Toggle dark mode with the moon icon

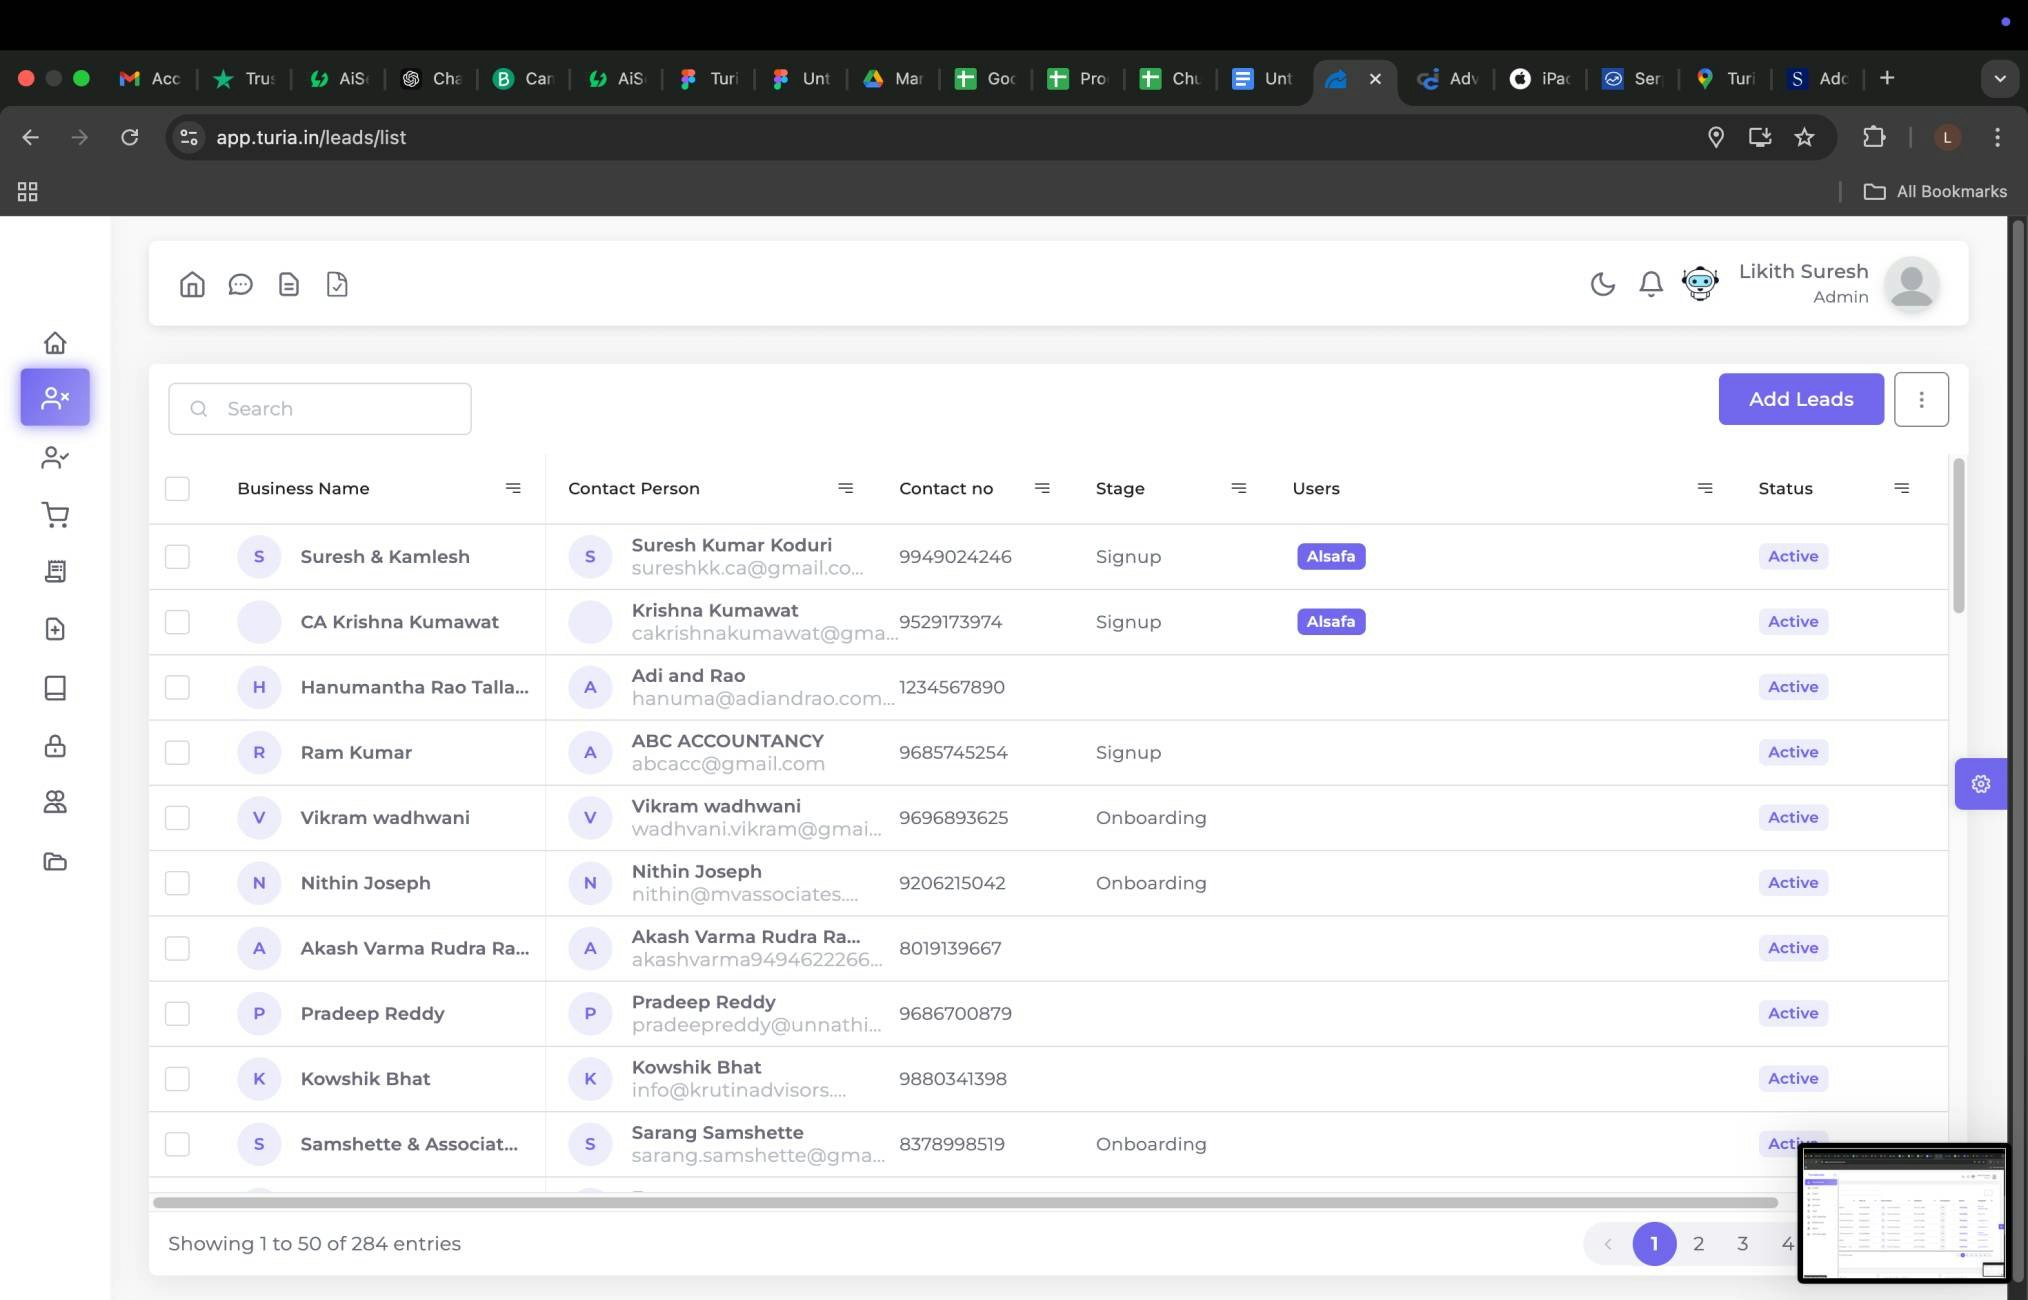click(1602, 284)
